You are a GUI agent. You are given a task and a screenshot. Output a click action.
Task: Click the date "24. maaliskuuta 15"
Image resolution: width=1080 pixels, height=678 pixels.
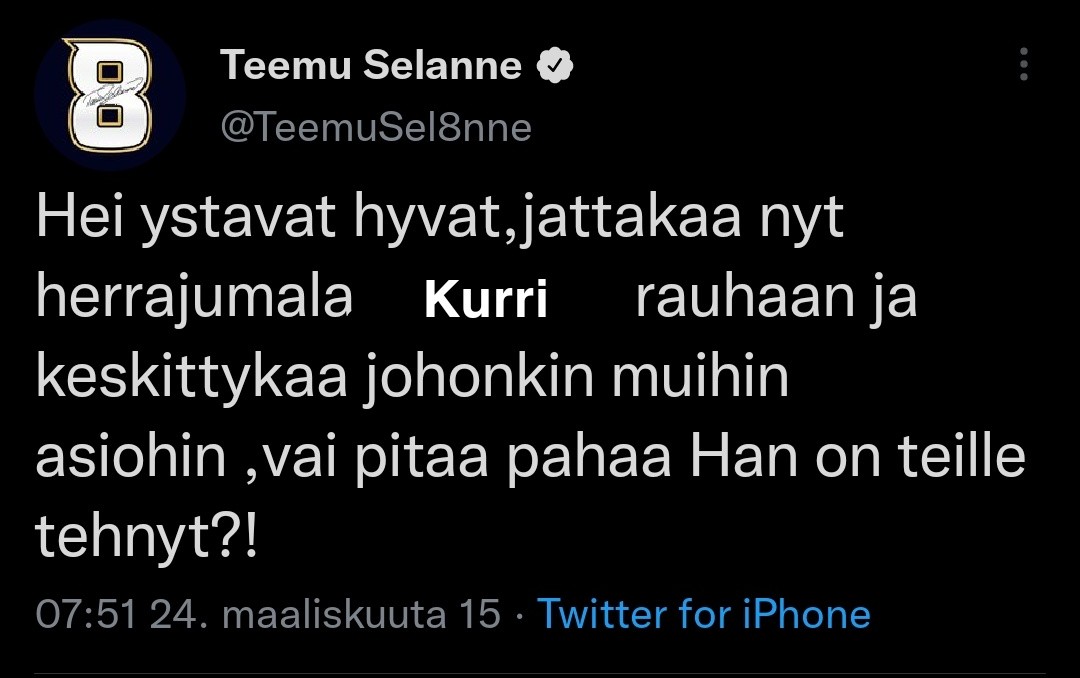point(324,613)
